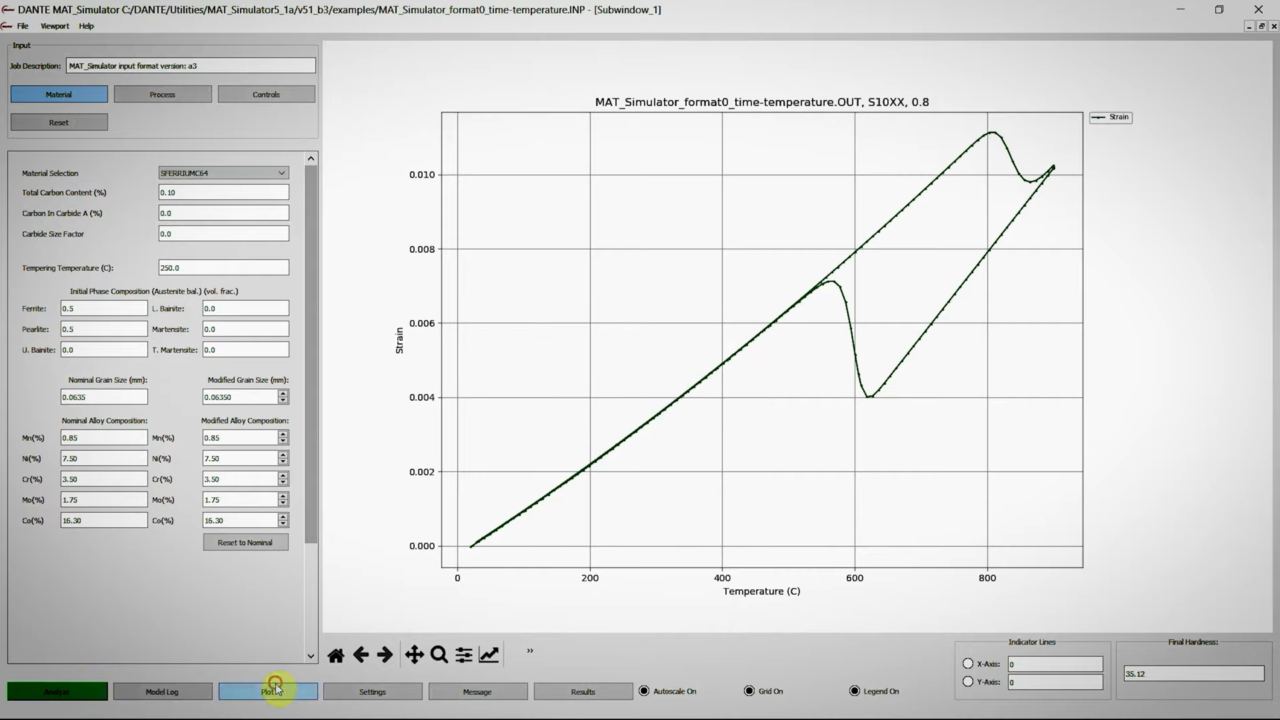This screenshot has width=1280, height=720.
Task: Edit the Pearlite volume fraction field
Action: 104,329
